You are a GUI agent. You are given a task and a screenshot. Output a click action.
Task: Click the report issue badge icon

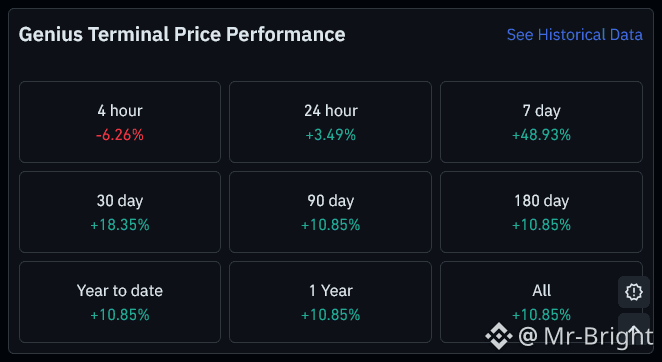[634, 292]
